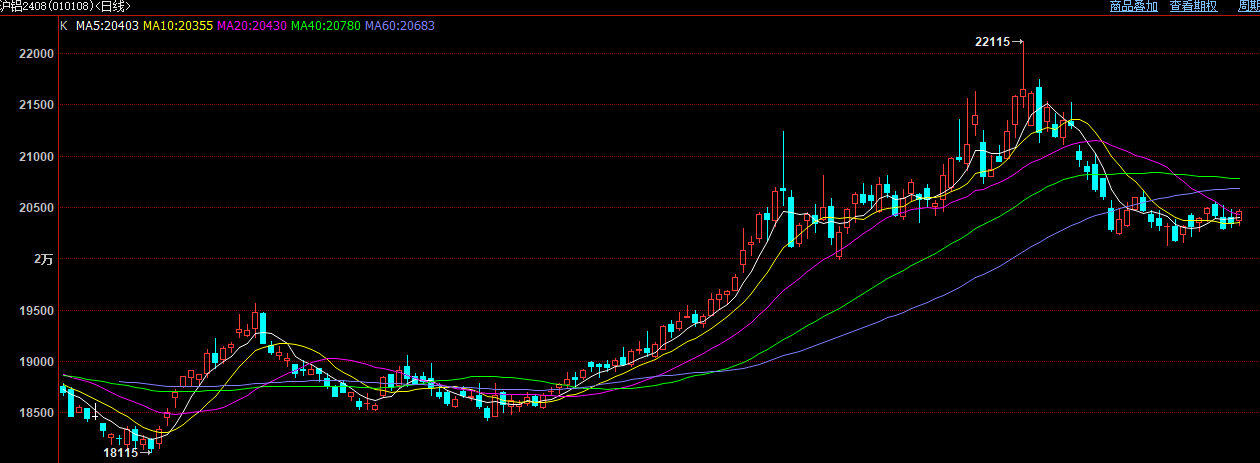
Task: Click the 21500 price axis label
Action: tap(37, 105)
